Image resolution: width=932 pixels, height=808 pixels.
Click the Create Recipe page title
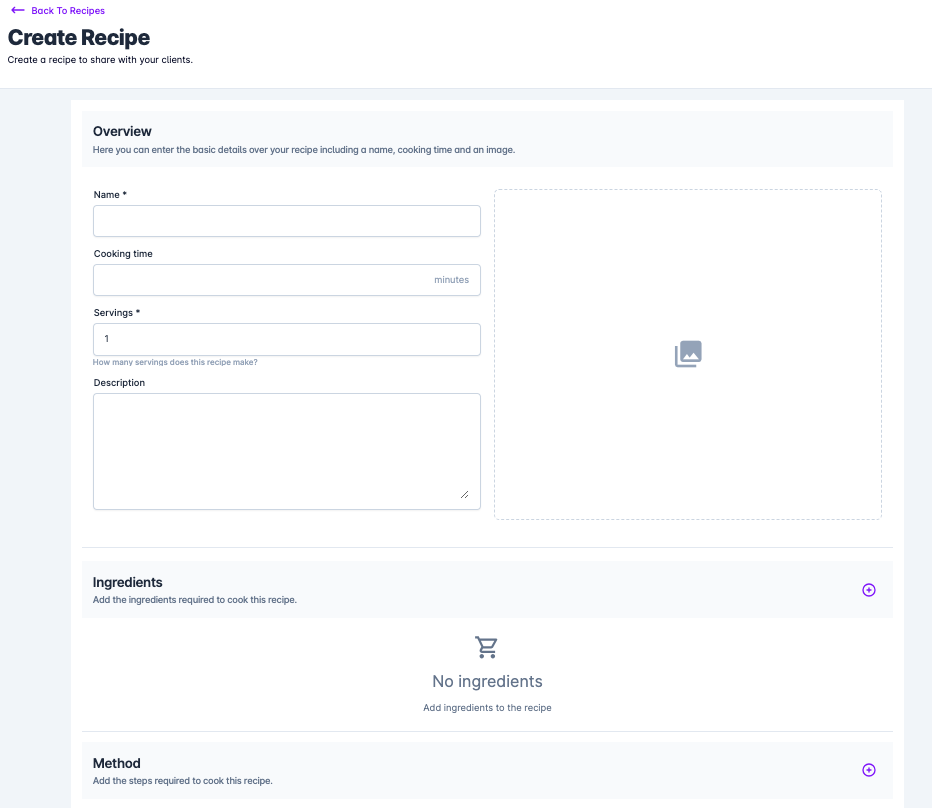(78, 37)
